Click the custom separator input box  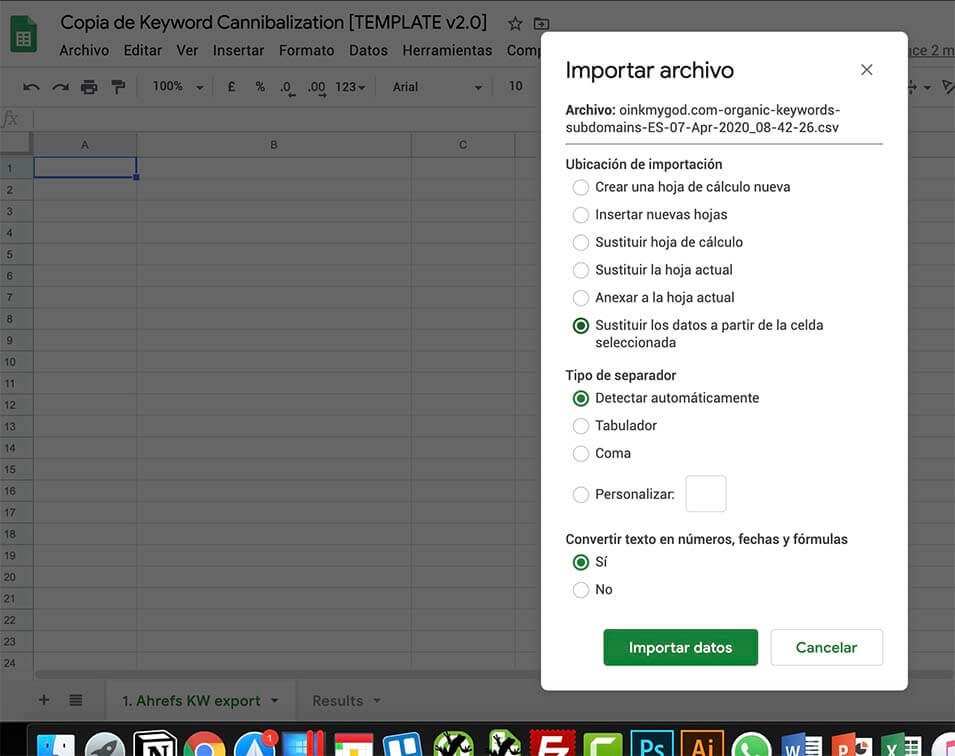click(705, 494)
